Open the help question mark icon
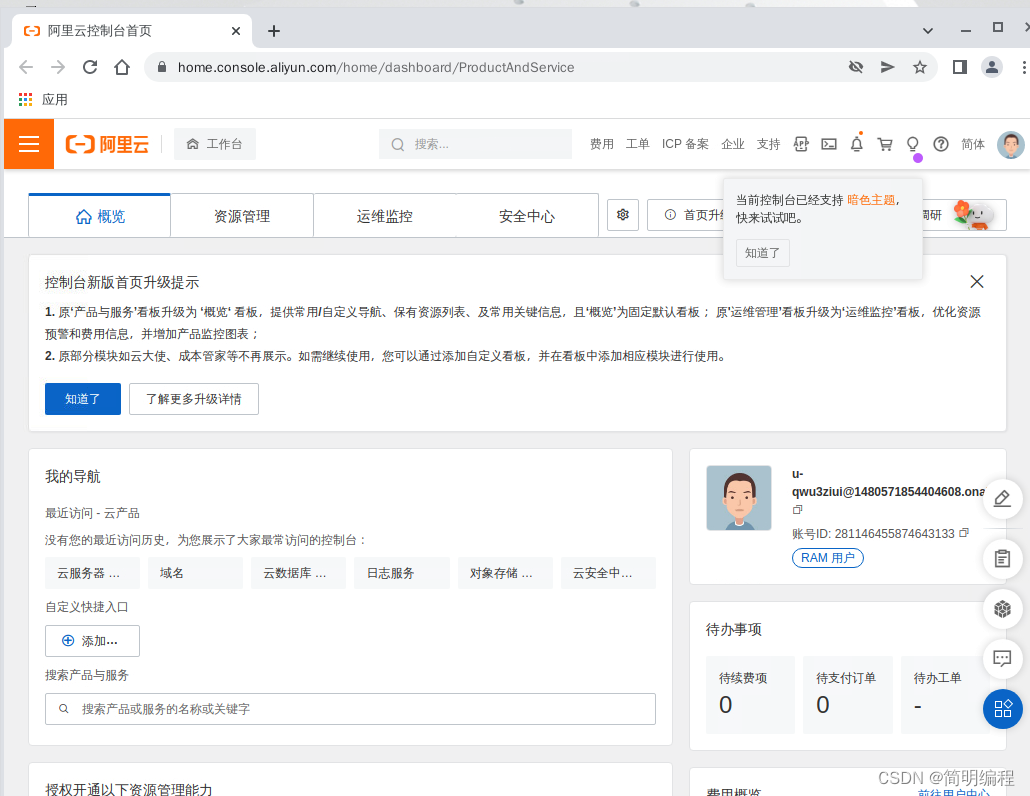 (941, 144)
